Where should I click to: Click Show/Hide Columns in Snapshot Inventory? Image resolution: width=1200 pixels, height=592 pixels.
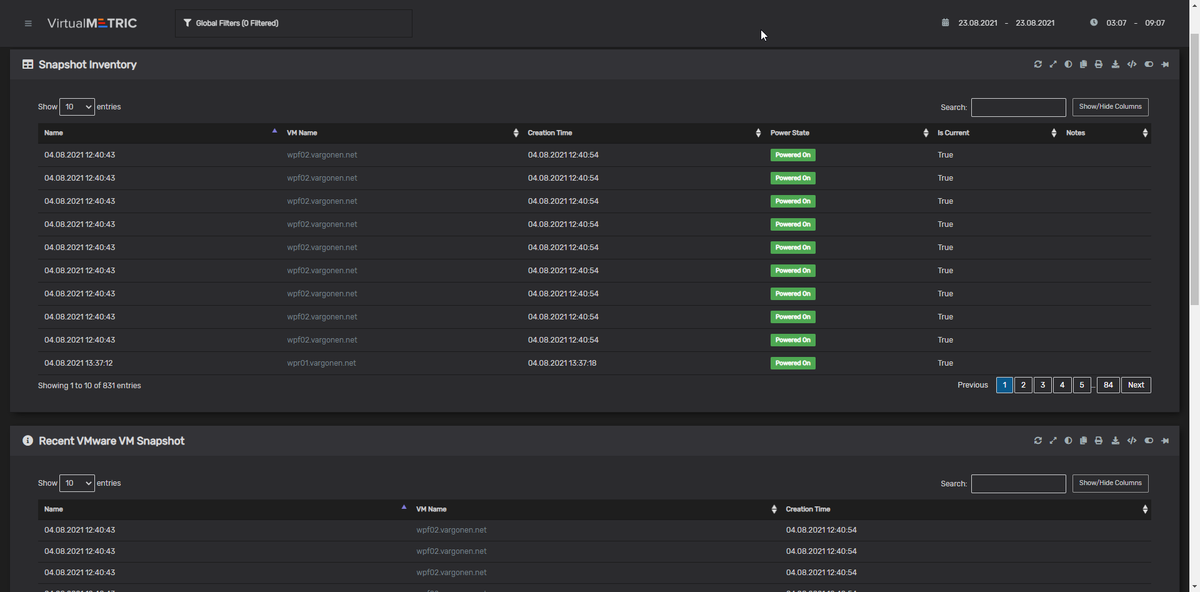1110,107
